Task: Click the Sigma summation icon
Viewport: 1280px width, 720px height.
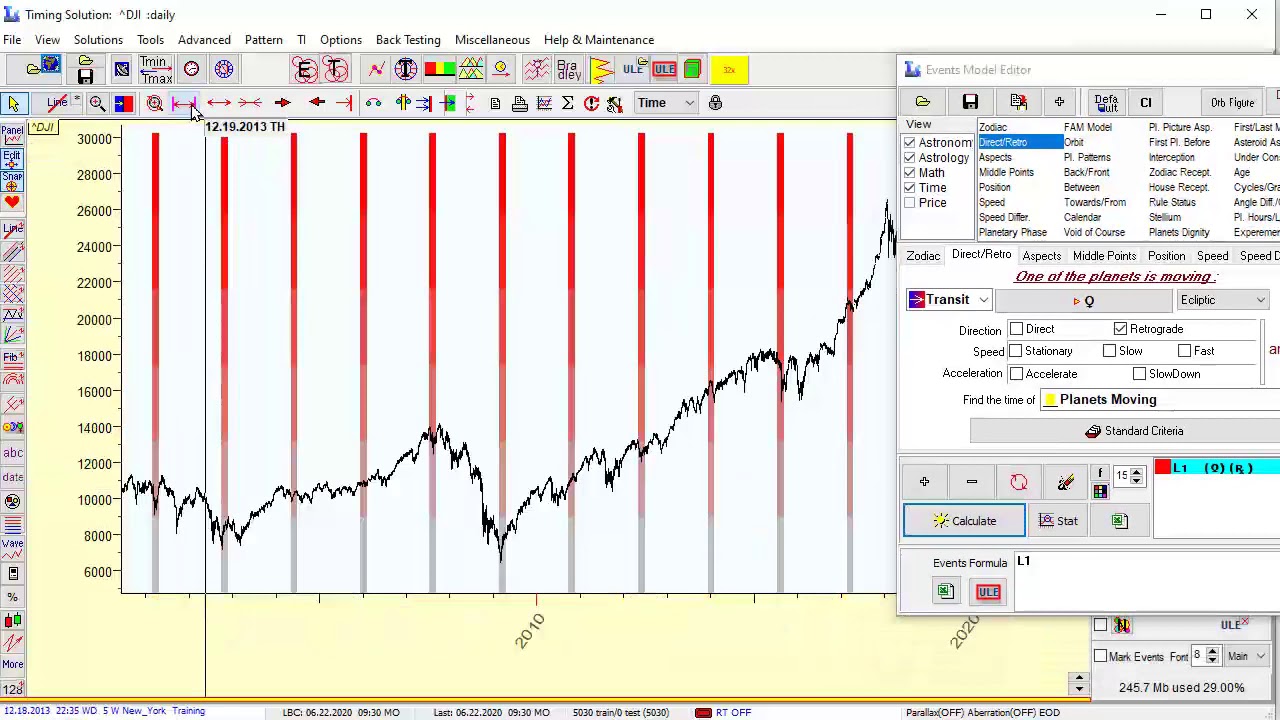Action: pos(567,103)
